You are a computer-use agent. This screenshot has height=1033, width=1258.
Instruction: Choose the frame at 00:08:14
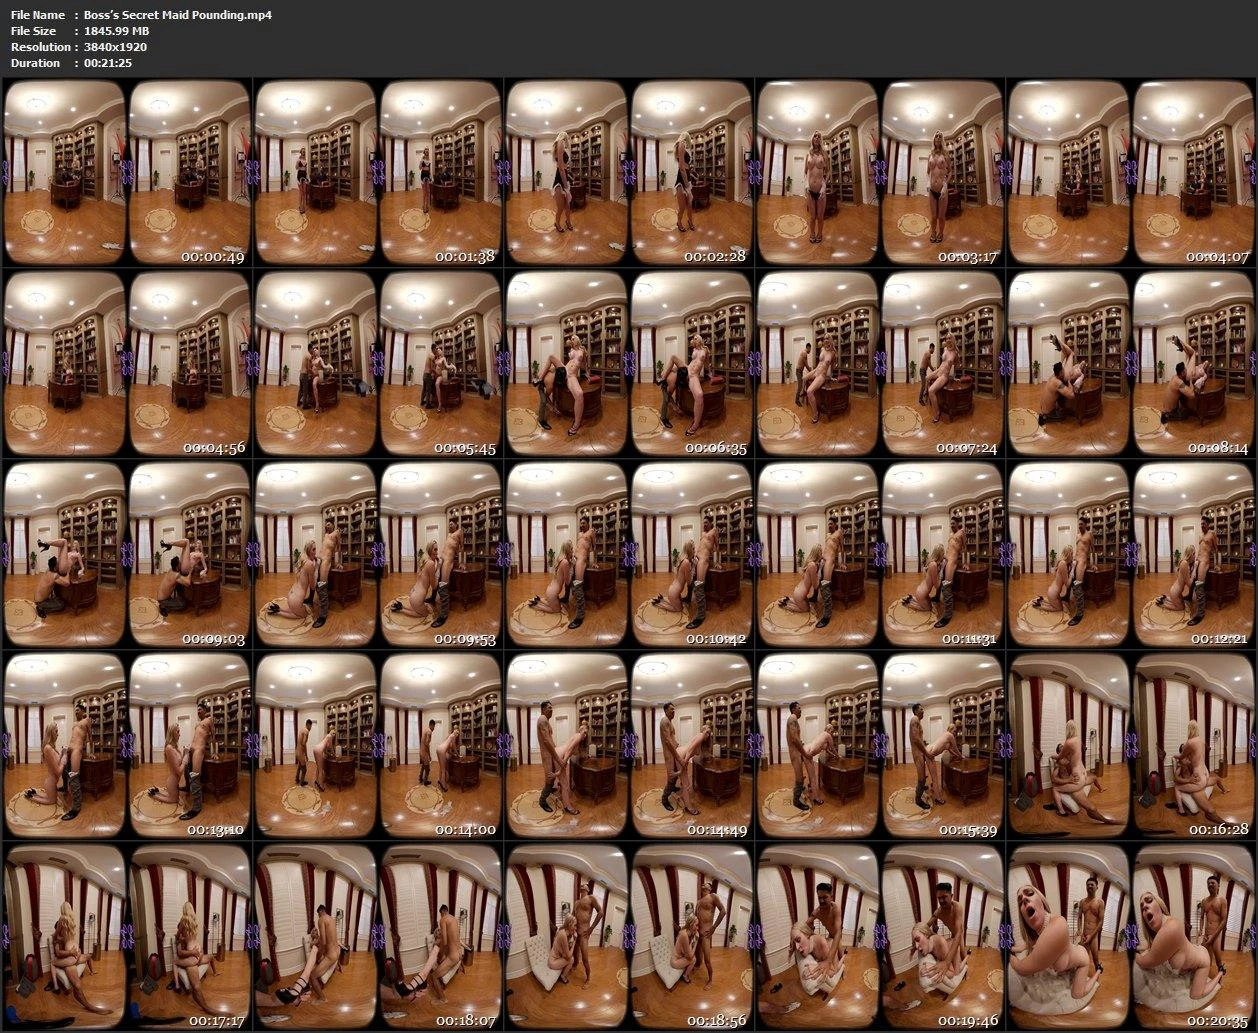point(1131,364)
